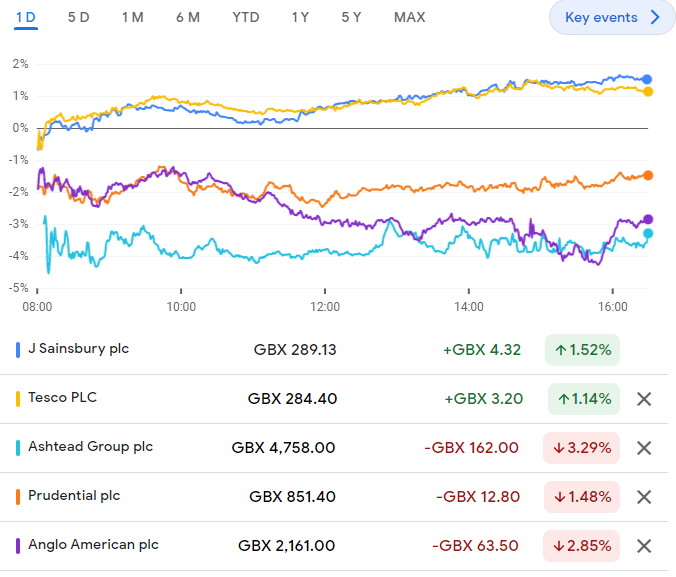
Task: Click price GBX 284.40
Action: coord(292,399)
